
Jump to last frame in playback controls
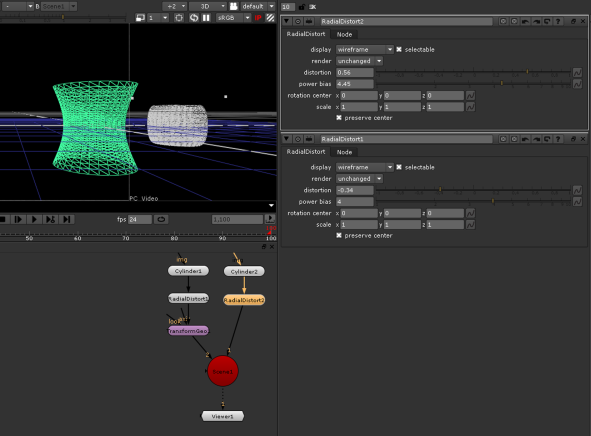tap(67, 219)
